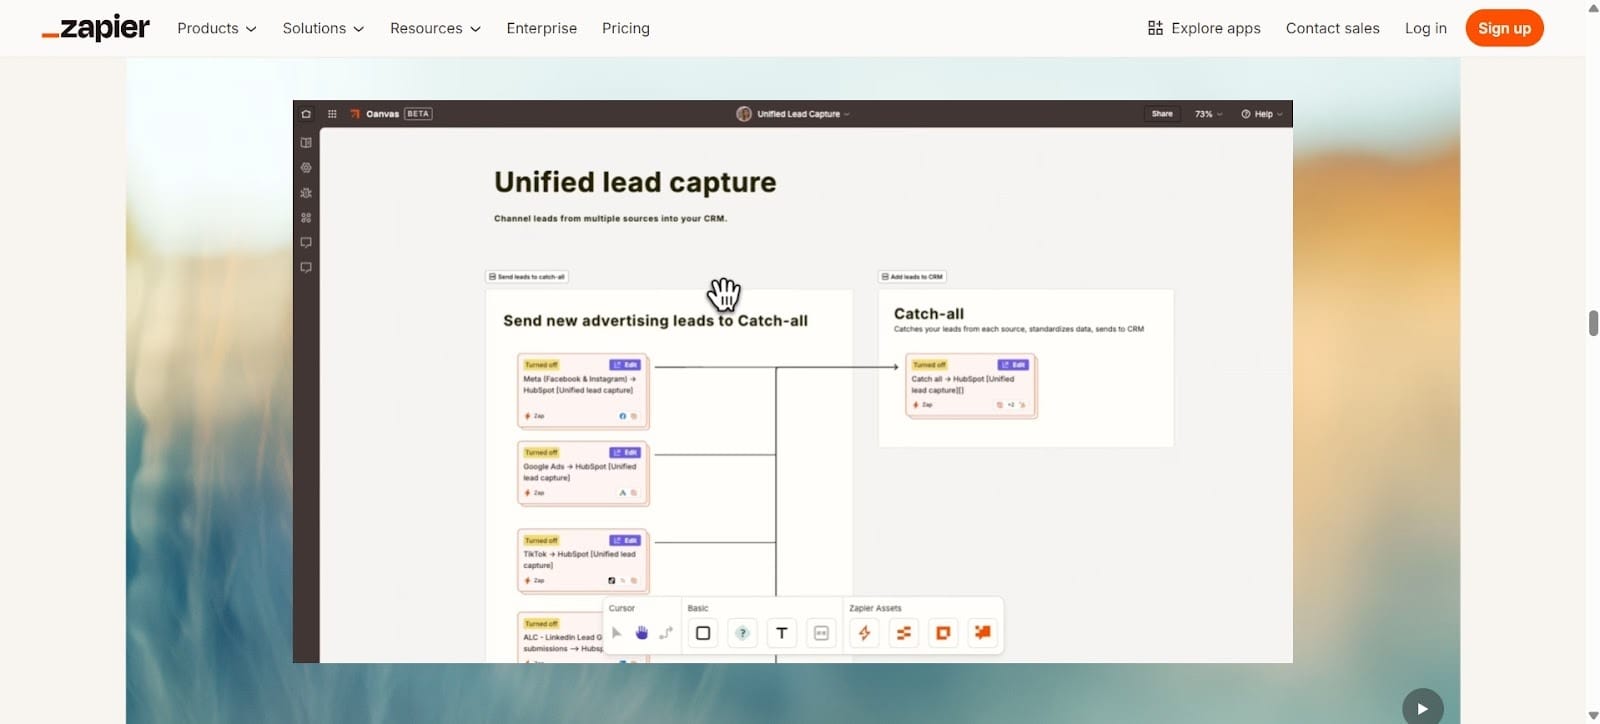Click the bug icon in Canvas sidebar
1600x724 pixels.
306,193
